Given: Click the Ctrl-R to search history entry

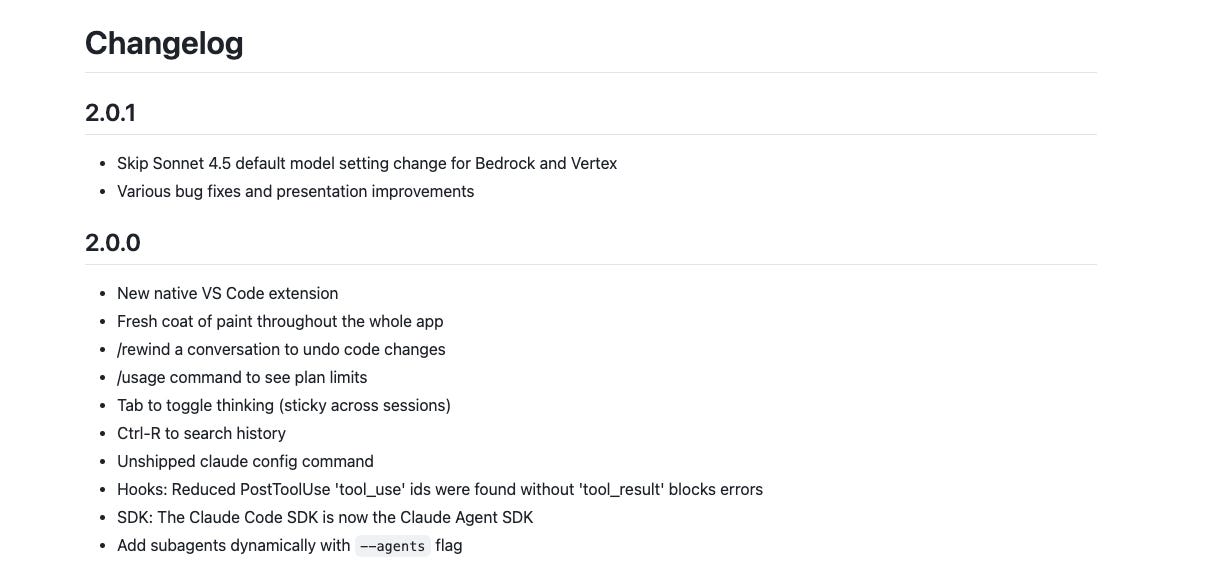Looking at the screenshot, I should tap(201, 433).
